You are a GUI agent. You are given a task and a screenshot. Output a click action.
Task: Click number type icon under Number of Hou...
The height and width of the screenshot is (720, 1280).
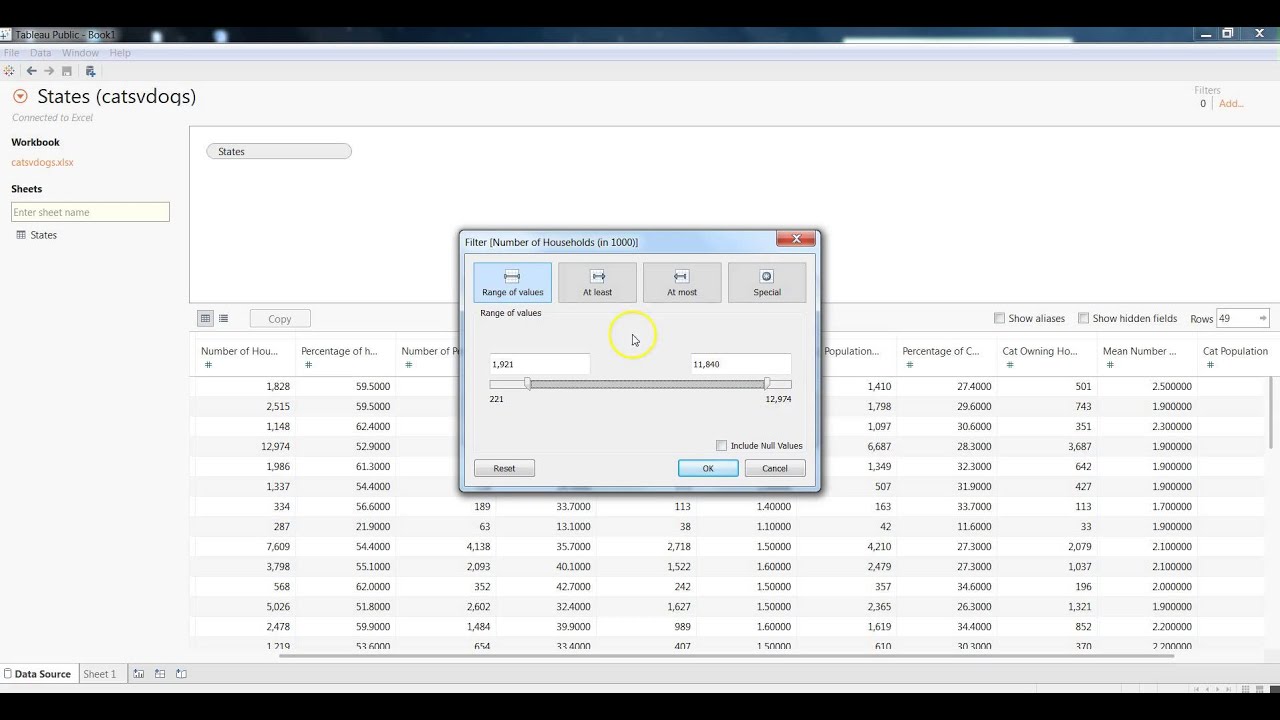point(208,365)
